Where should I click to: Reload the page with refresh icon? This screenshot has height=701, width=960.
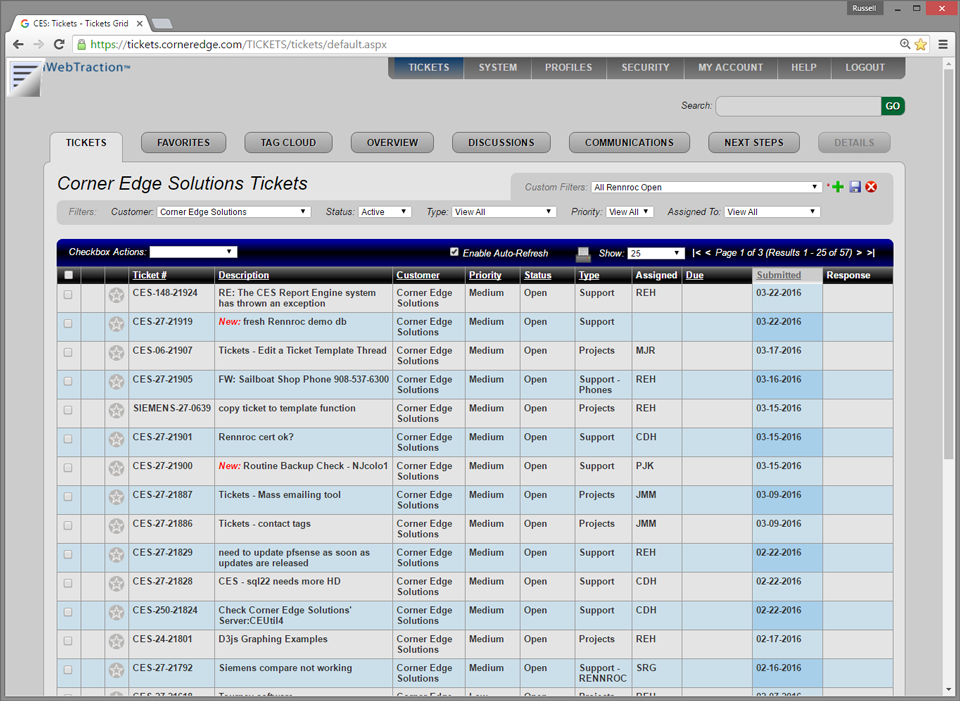[x=59, y=44]
